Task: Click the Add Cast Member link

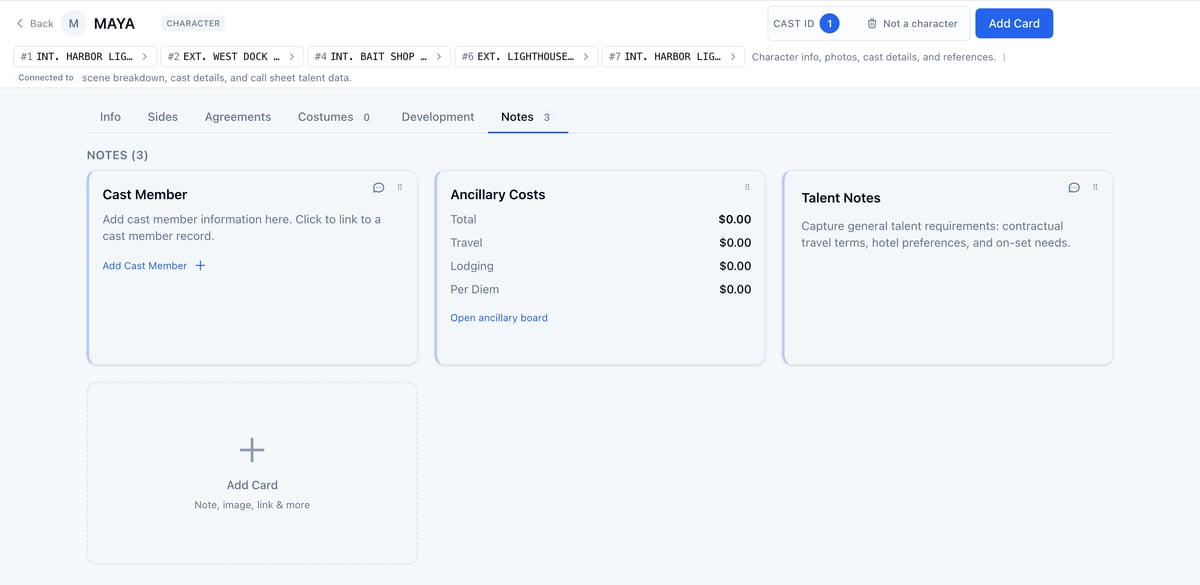Action: coord(145,266)
